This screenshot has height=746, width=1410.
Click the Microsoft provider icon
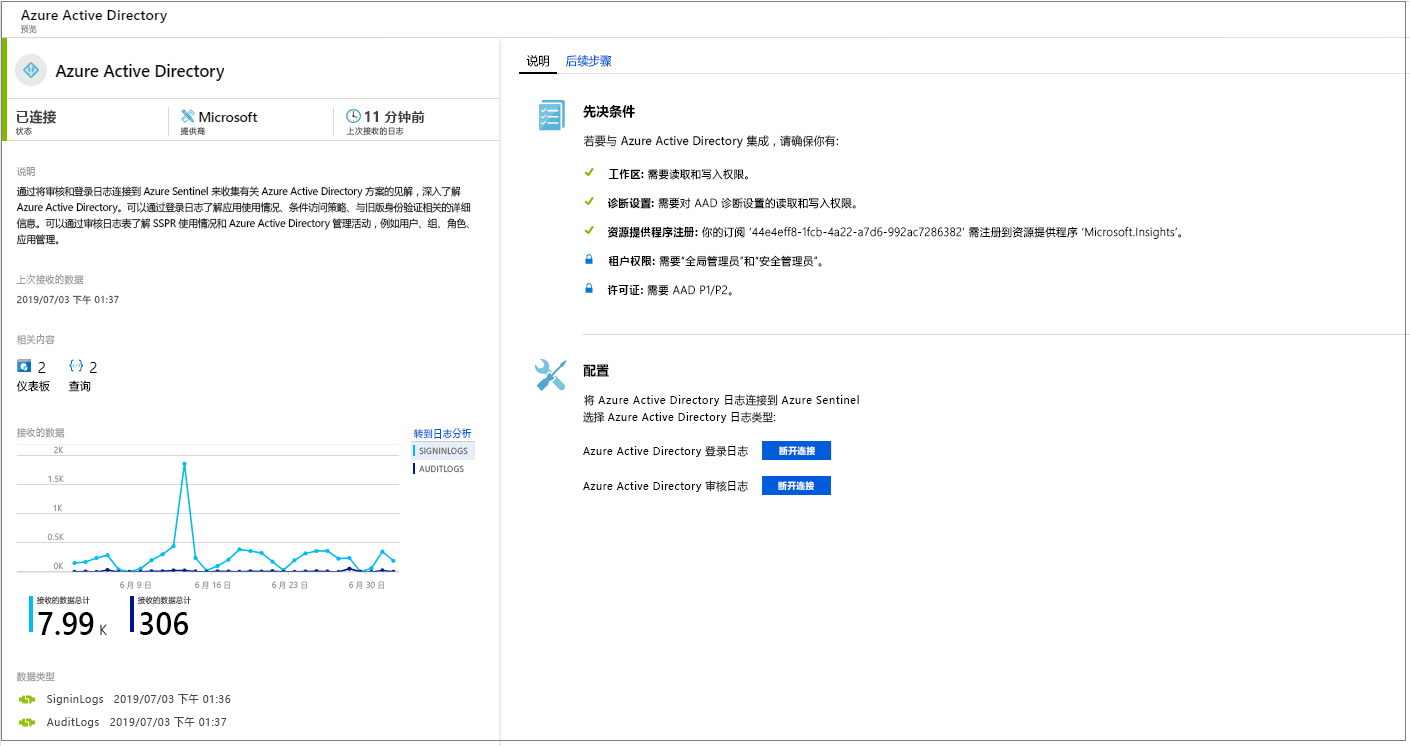click(187, 116)
